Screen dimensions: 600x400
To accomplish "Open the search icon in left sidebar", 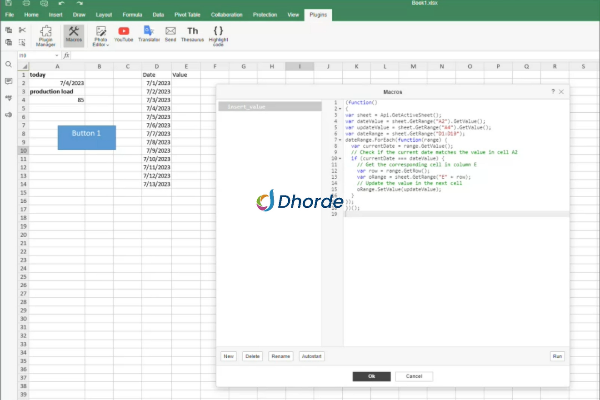I will (x=8, y=64).
